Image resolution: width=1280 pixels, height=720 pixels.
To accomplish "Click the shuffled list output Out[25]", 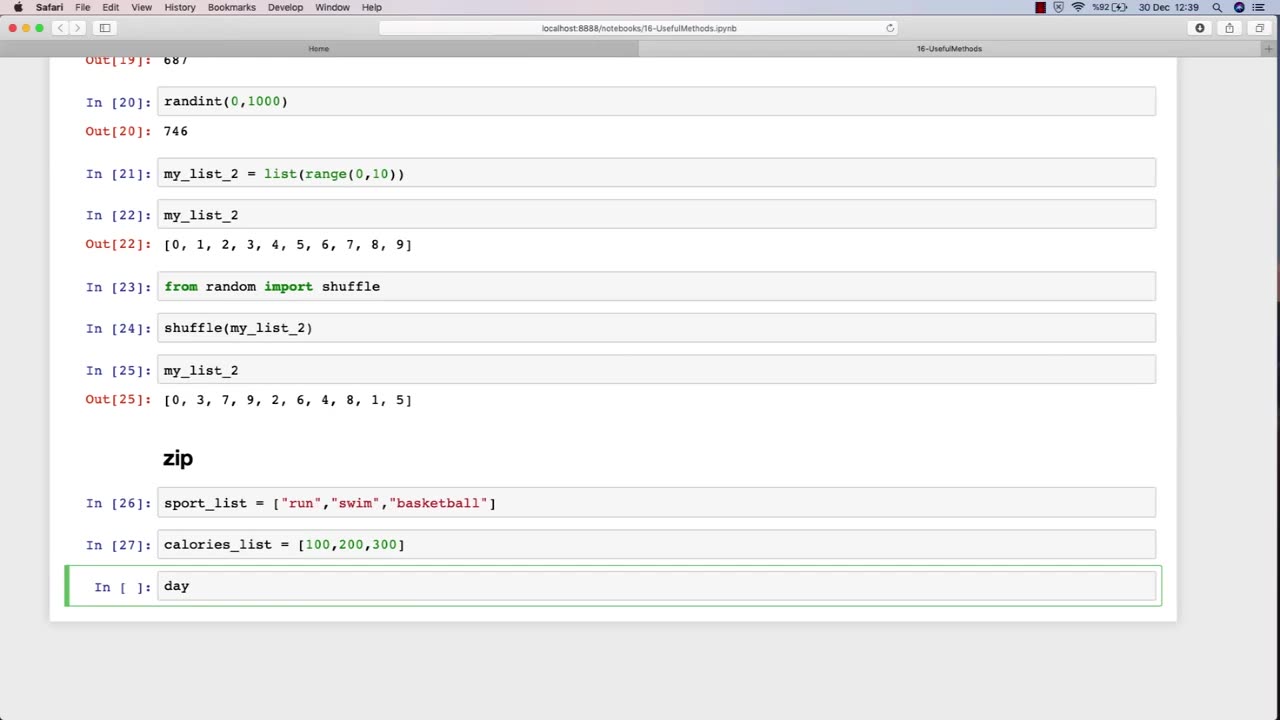I will (x=288, y=400).
